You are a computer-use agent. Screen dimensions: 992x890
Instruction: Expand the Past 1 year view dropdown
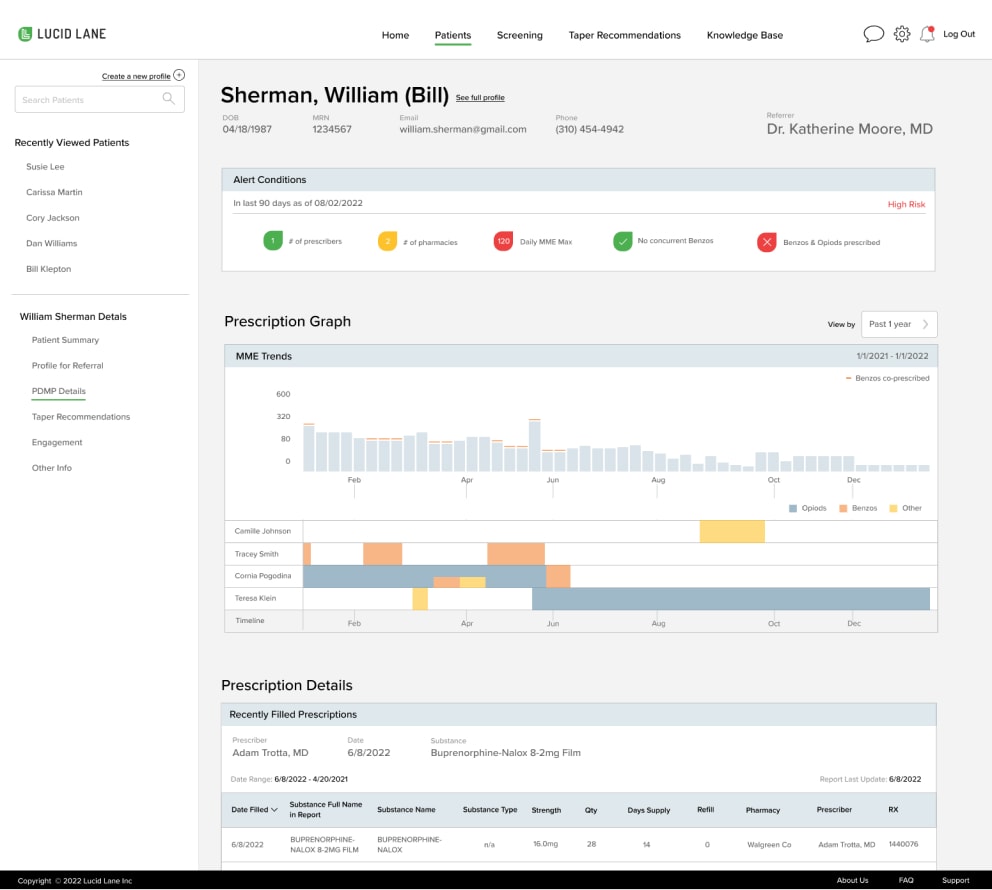[x=899, y=324]
